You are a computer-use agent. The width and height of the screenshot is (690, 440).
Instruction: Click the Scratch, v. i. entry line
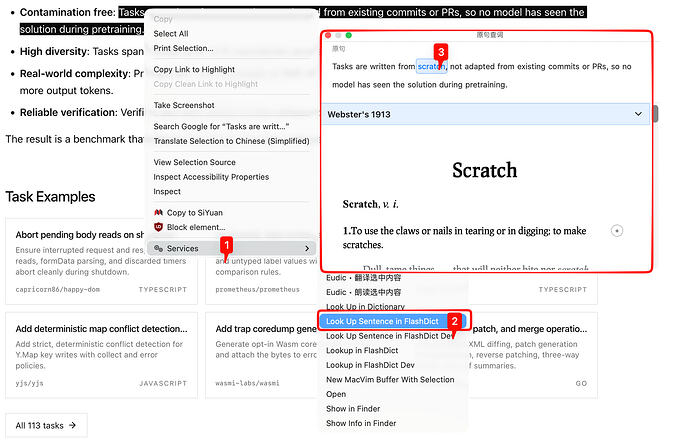(370, 204)
